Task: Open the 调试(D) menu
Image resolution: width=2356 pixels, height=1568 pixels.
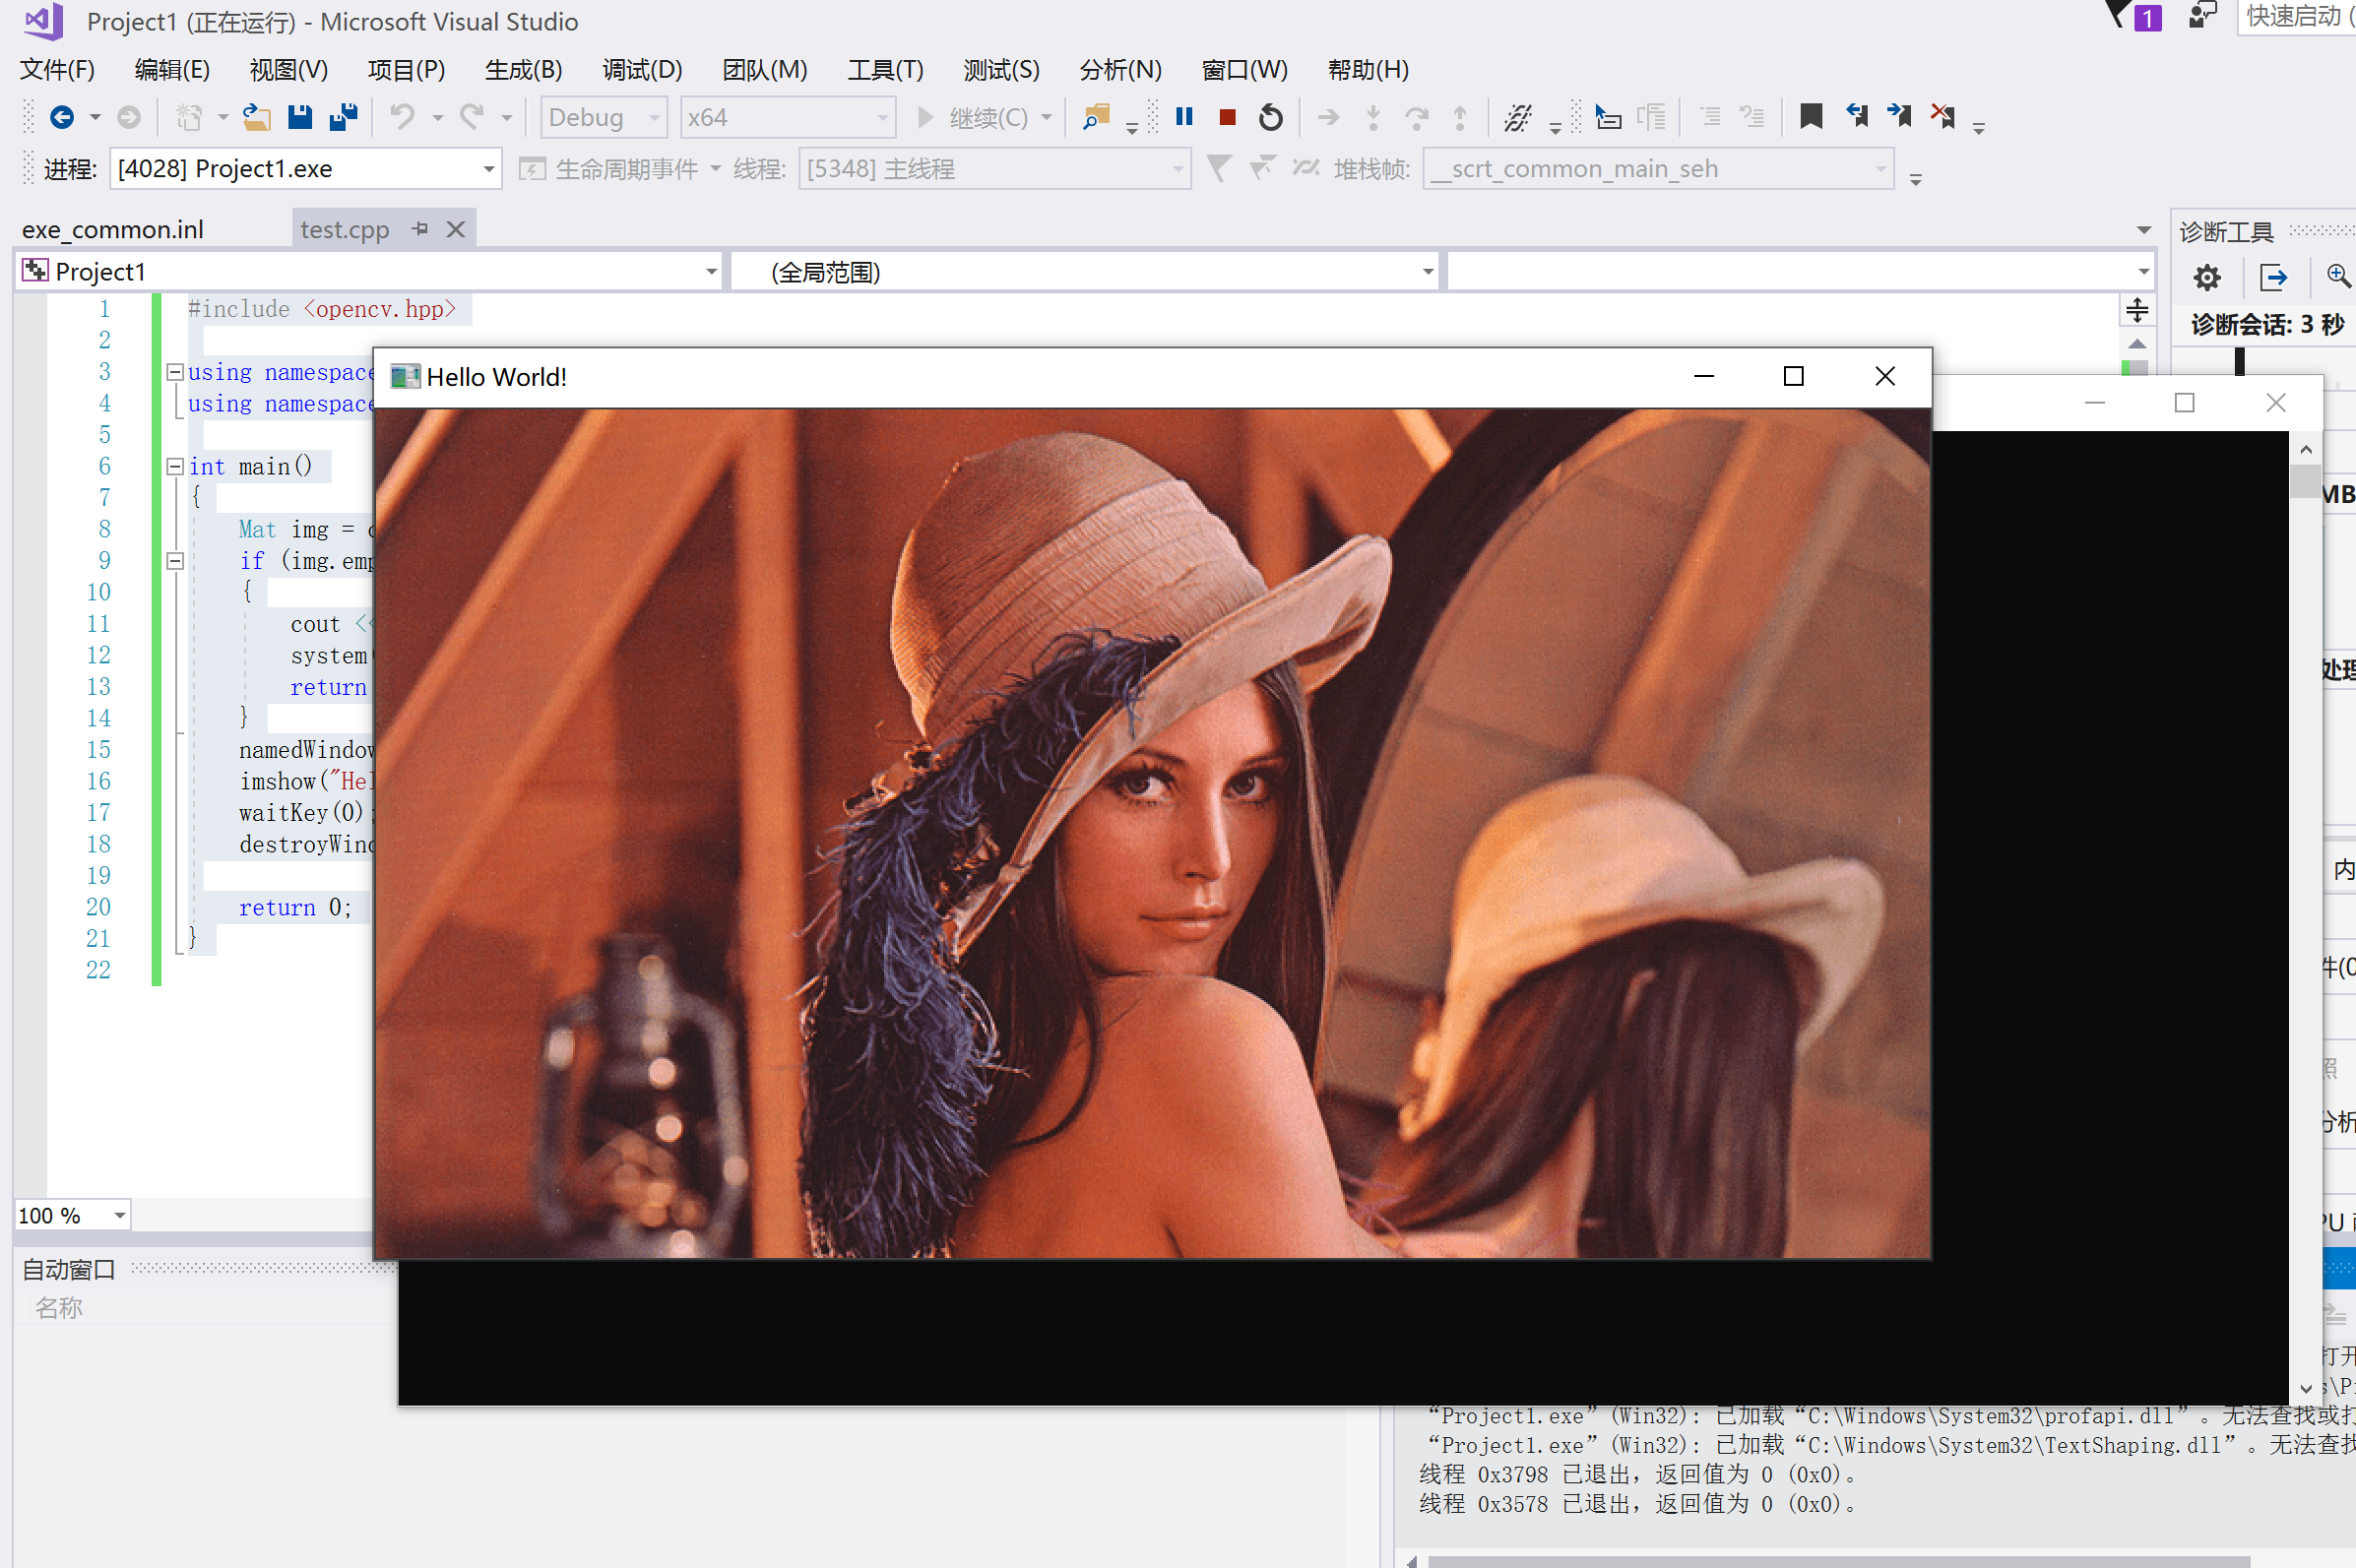Action: coord(642,70)
